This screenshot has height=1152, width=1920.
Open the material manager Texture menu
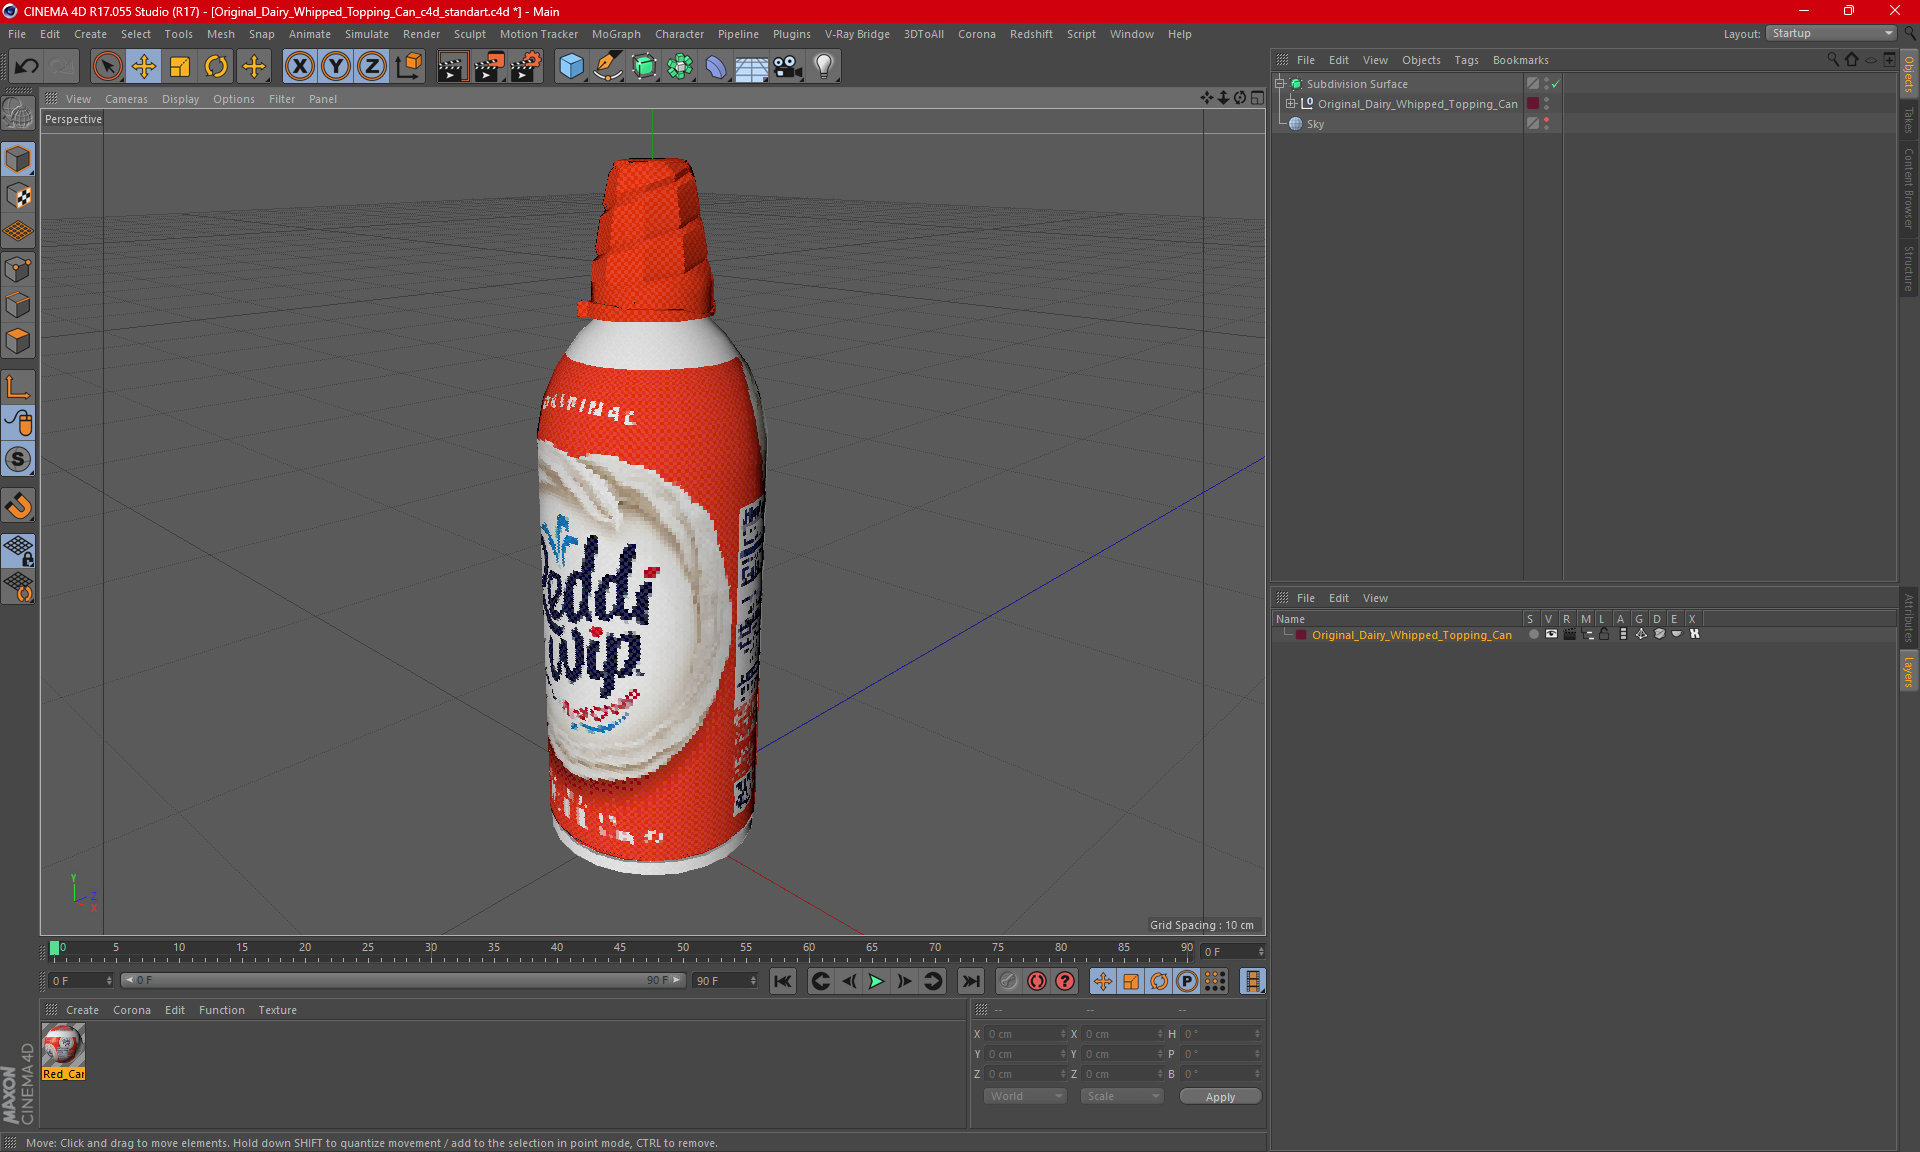point(277,1010)
